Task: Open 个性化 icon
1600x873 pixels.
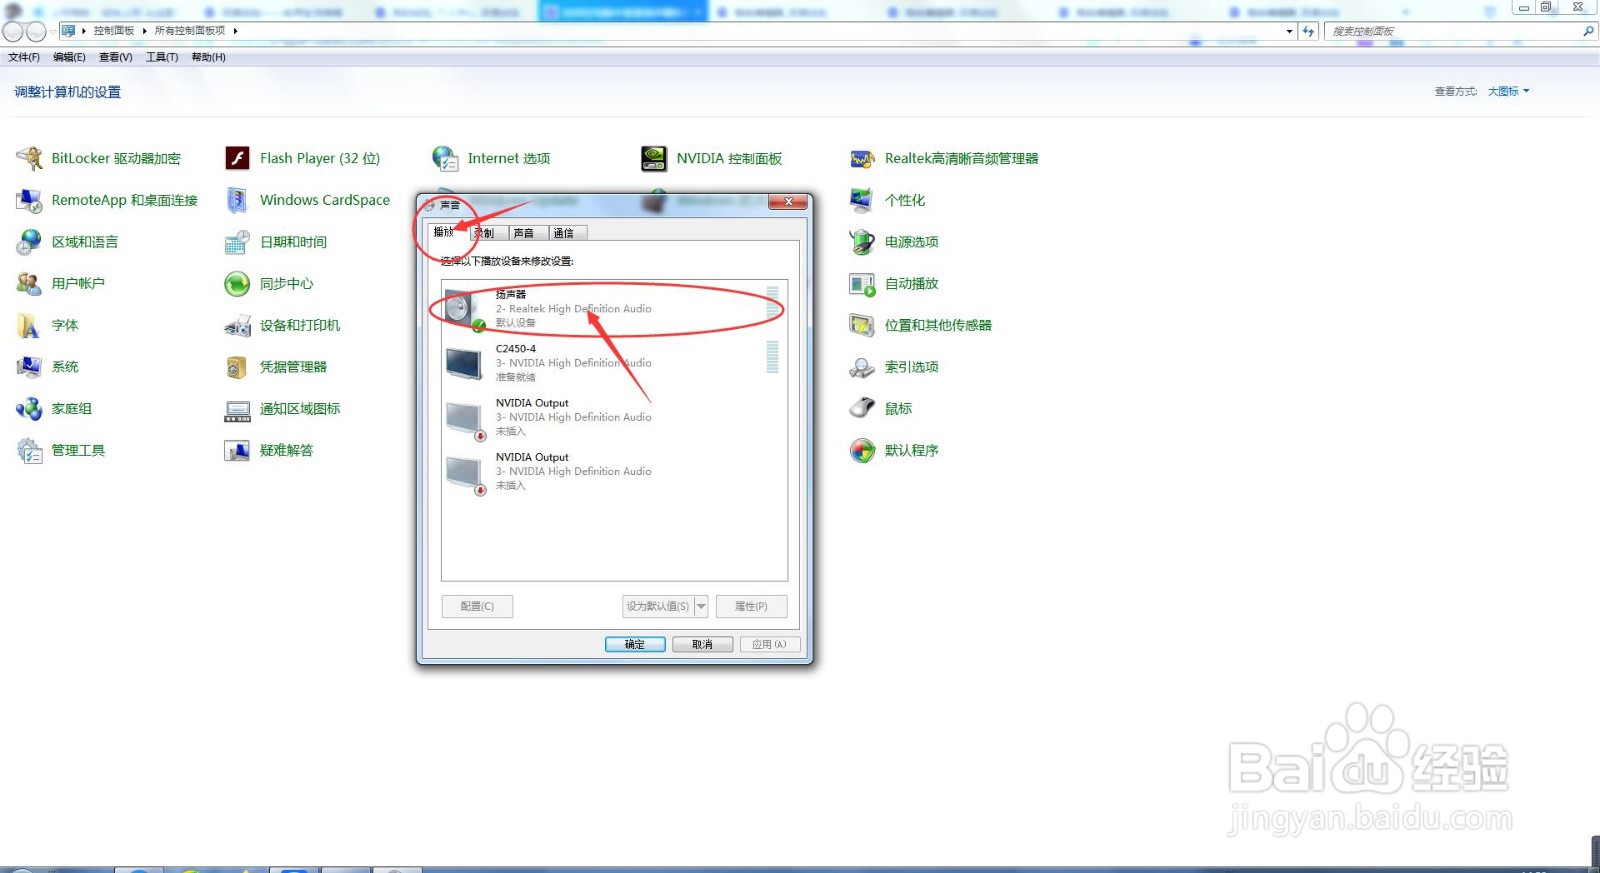Action: click(x=862, y=200)
